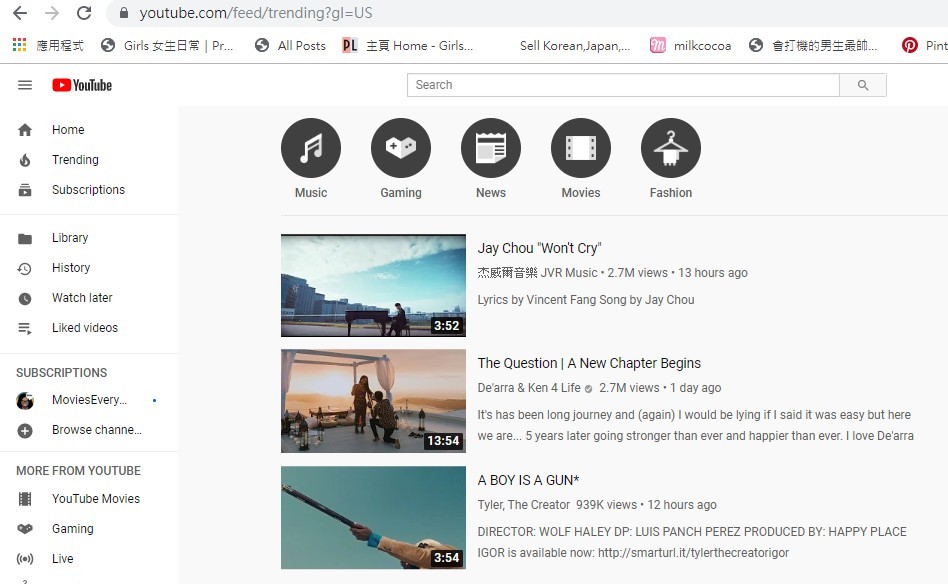This screenshot has width=948, height=584.
Task: Open the Music category icon
Action: pyautogui.click(x=311, y=149)
